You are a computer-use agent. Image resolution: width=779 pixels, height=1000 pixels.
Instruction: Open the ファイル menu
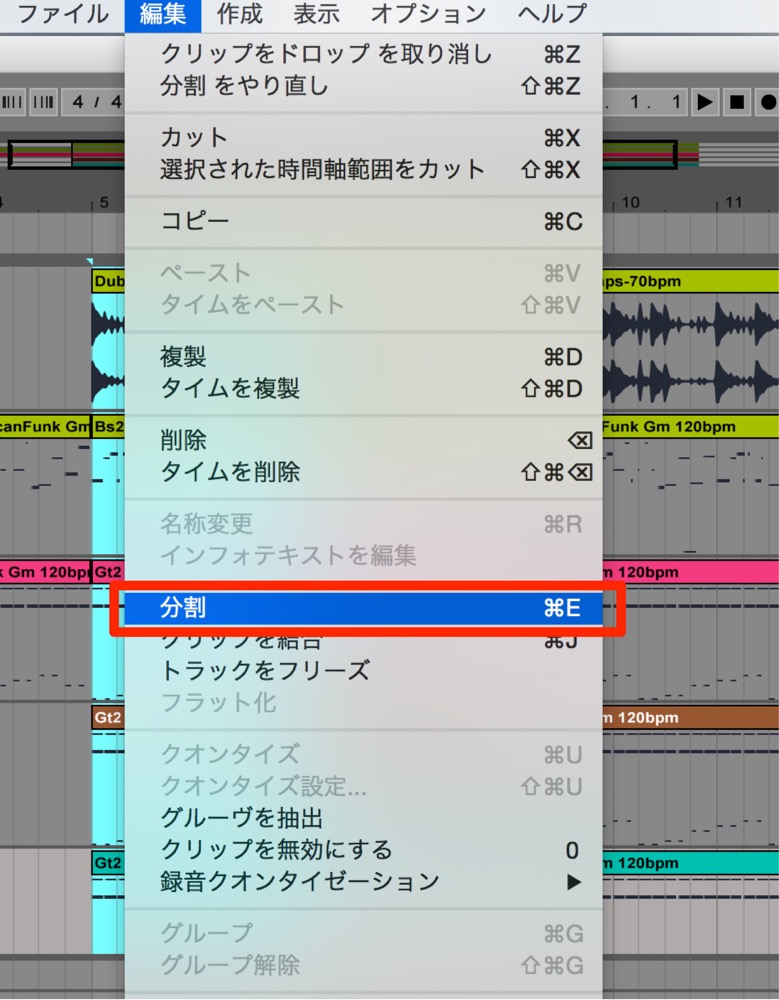pyautogui.click(x=63, y=14)
